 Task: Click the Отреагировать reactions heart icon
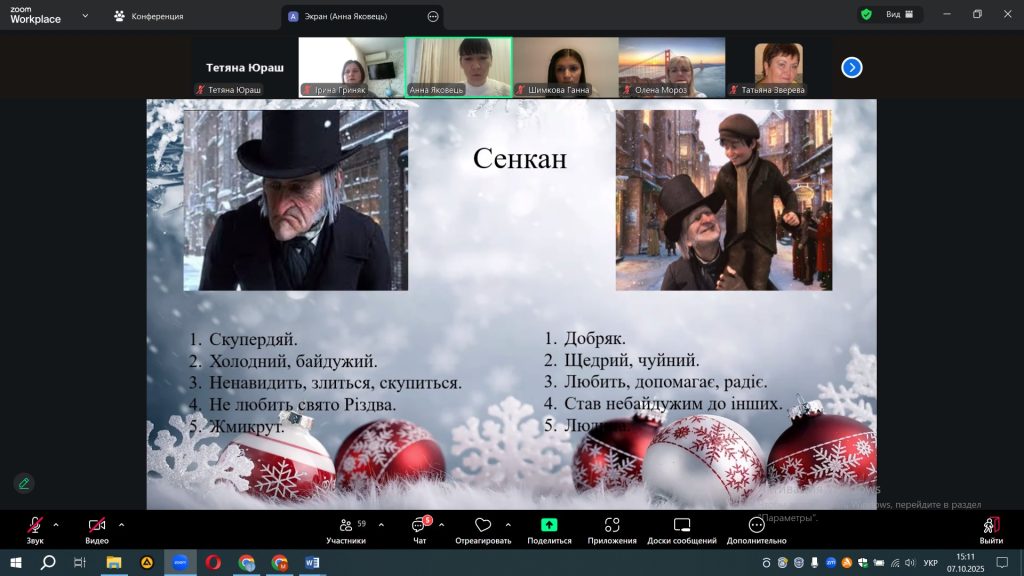[x=482, y=525]
